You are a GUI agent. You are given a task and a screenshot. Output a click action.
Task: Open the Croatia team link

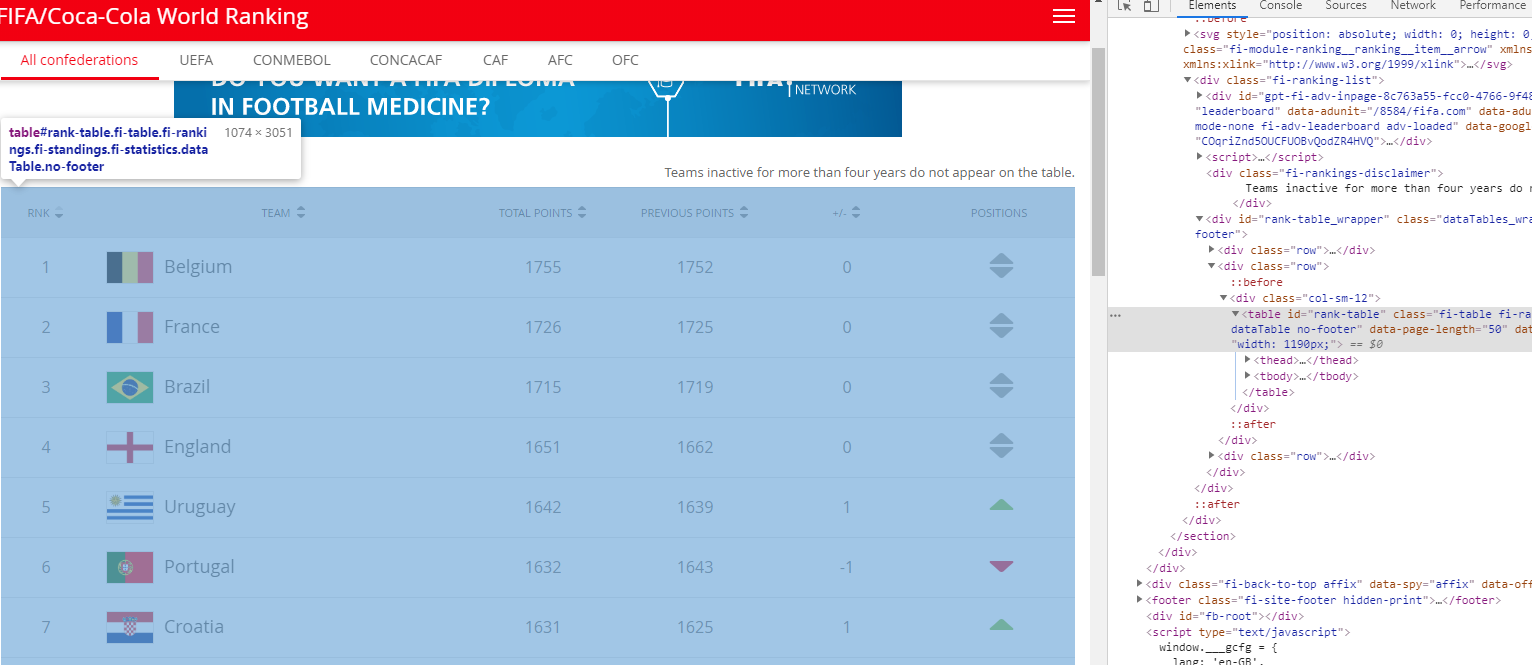click(194, 627)
